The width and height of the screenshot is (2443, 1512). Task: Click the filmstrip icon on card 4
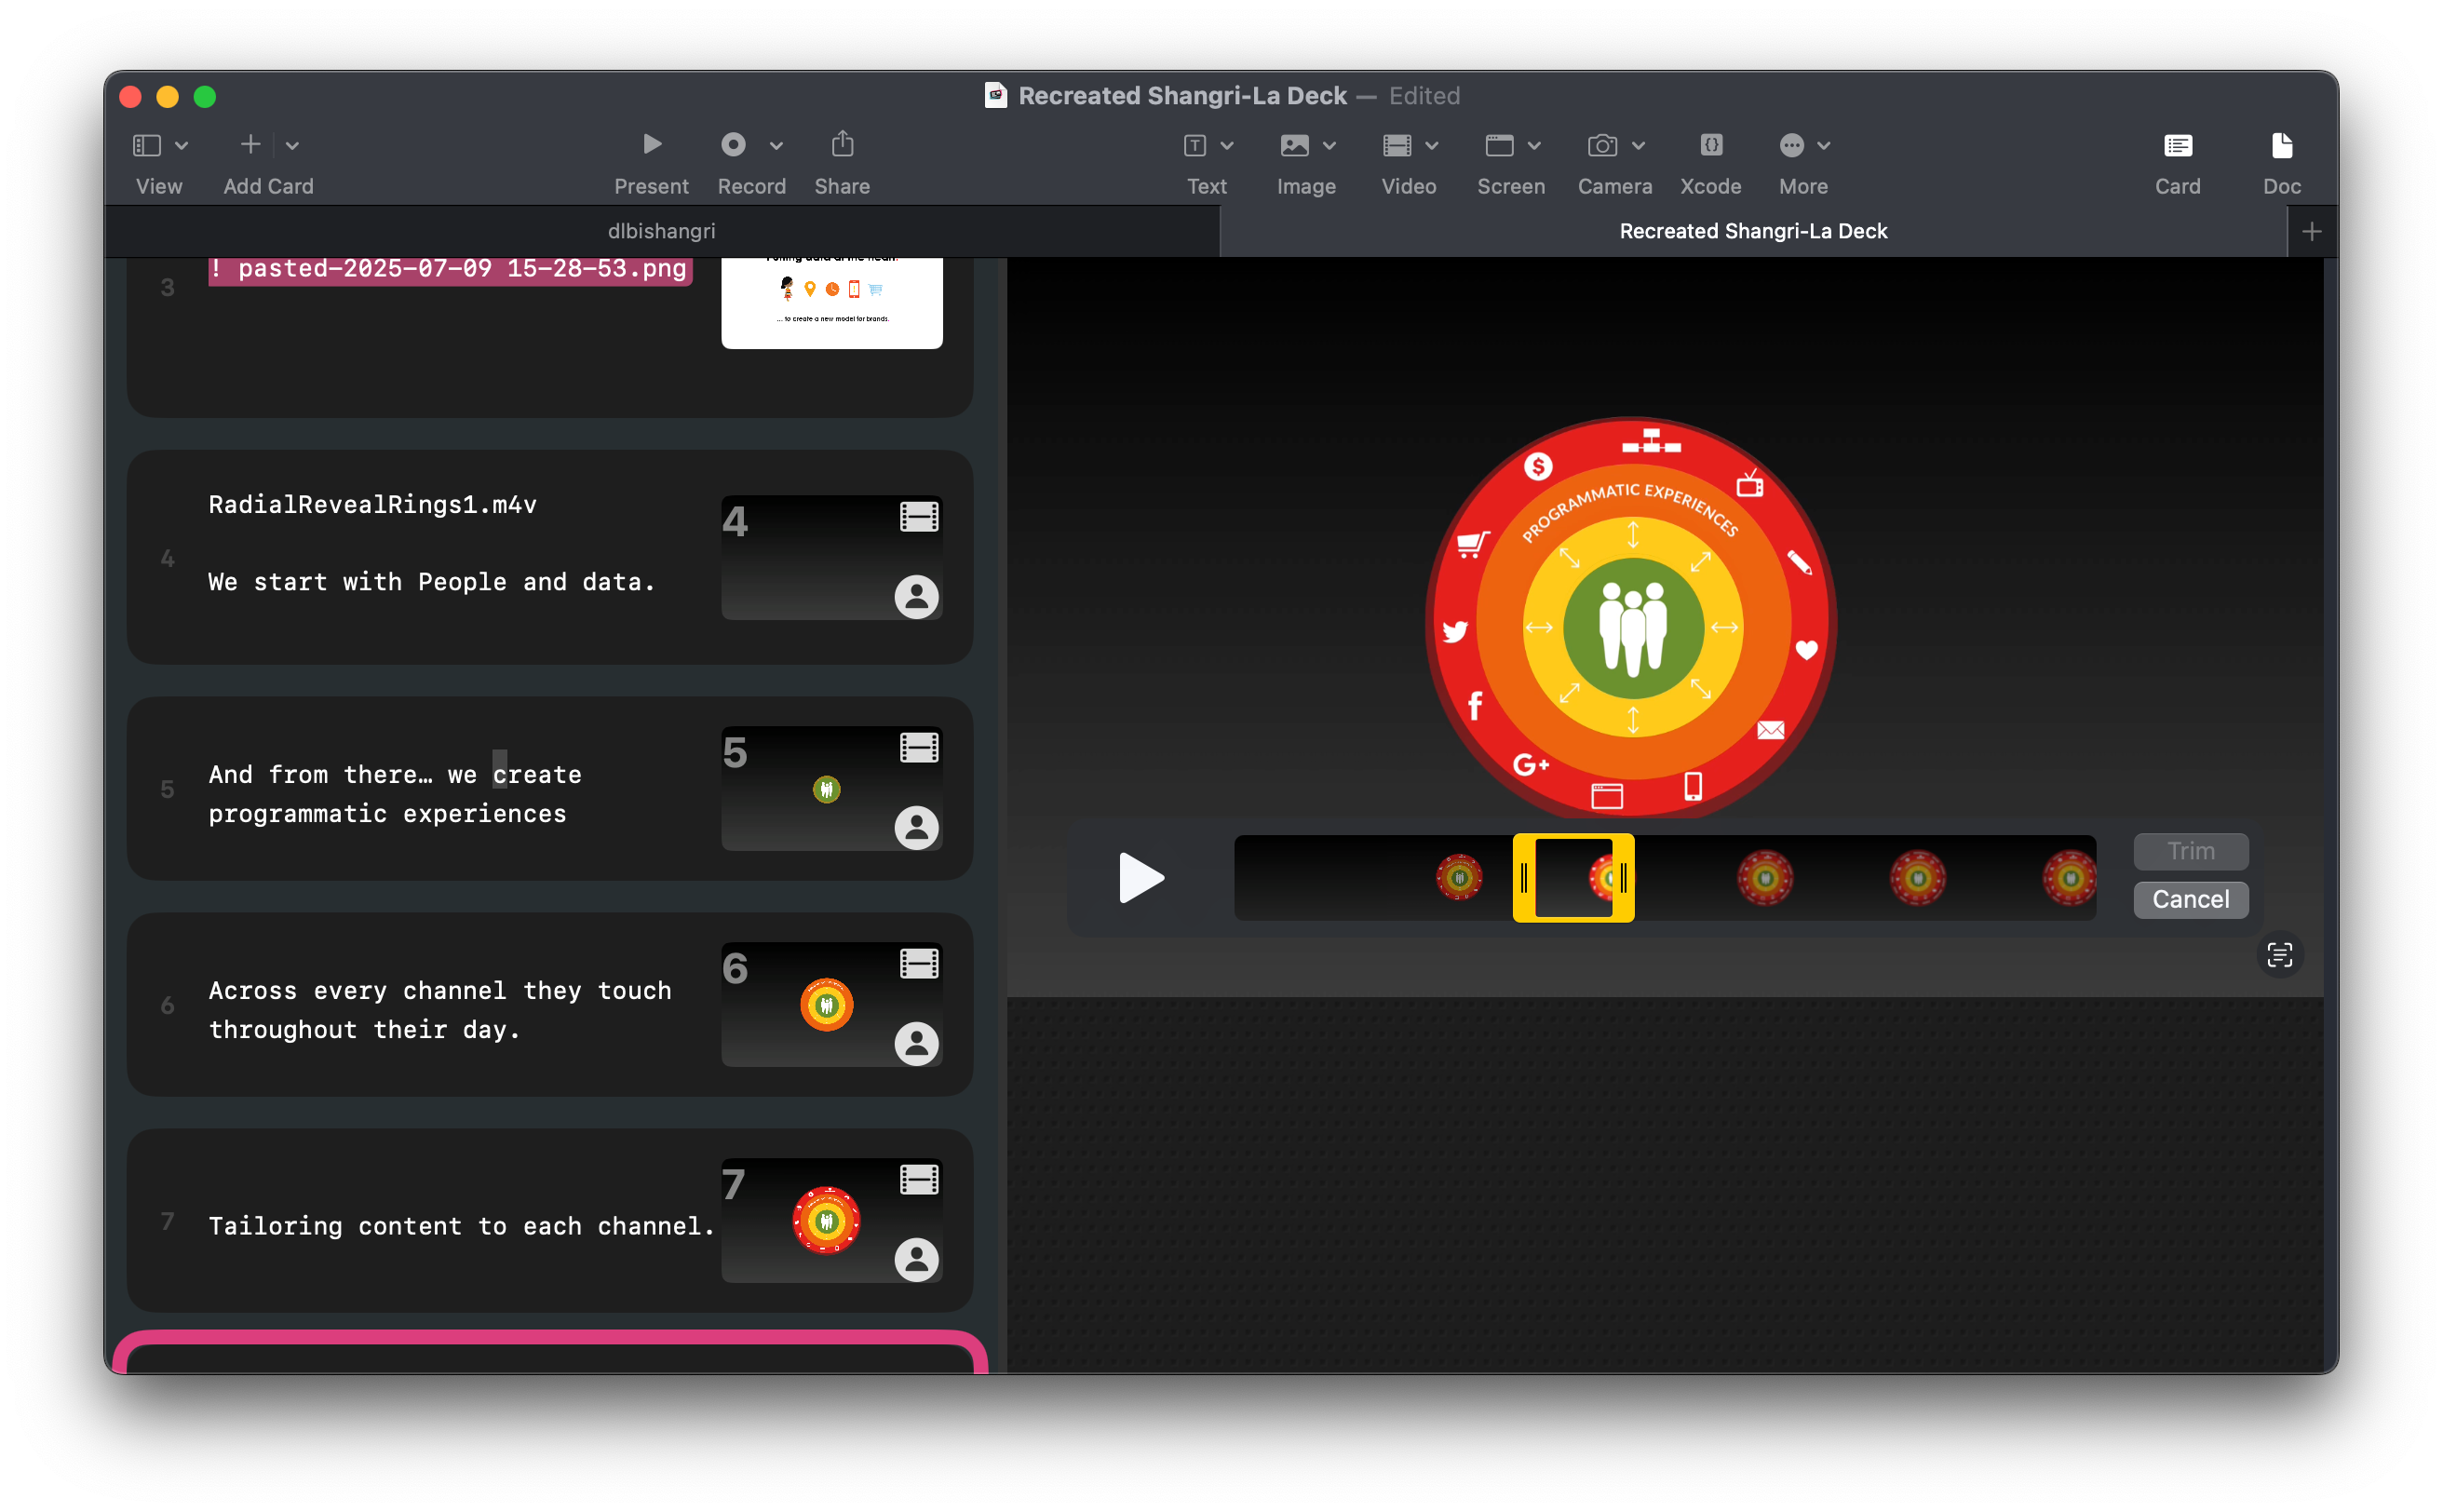[x=918, y=517]
